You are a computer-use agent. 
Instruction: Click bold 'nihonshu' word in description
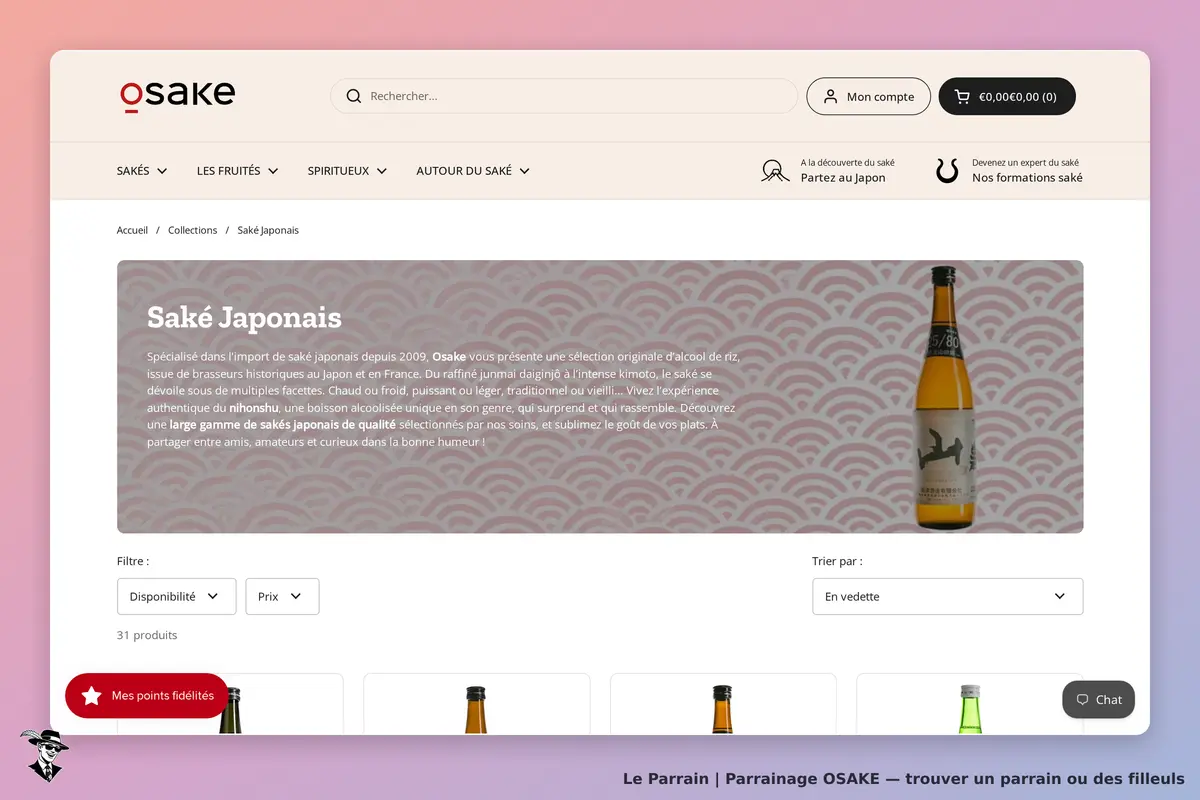click(x=256, y=408)
